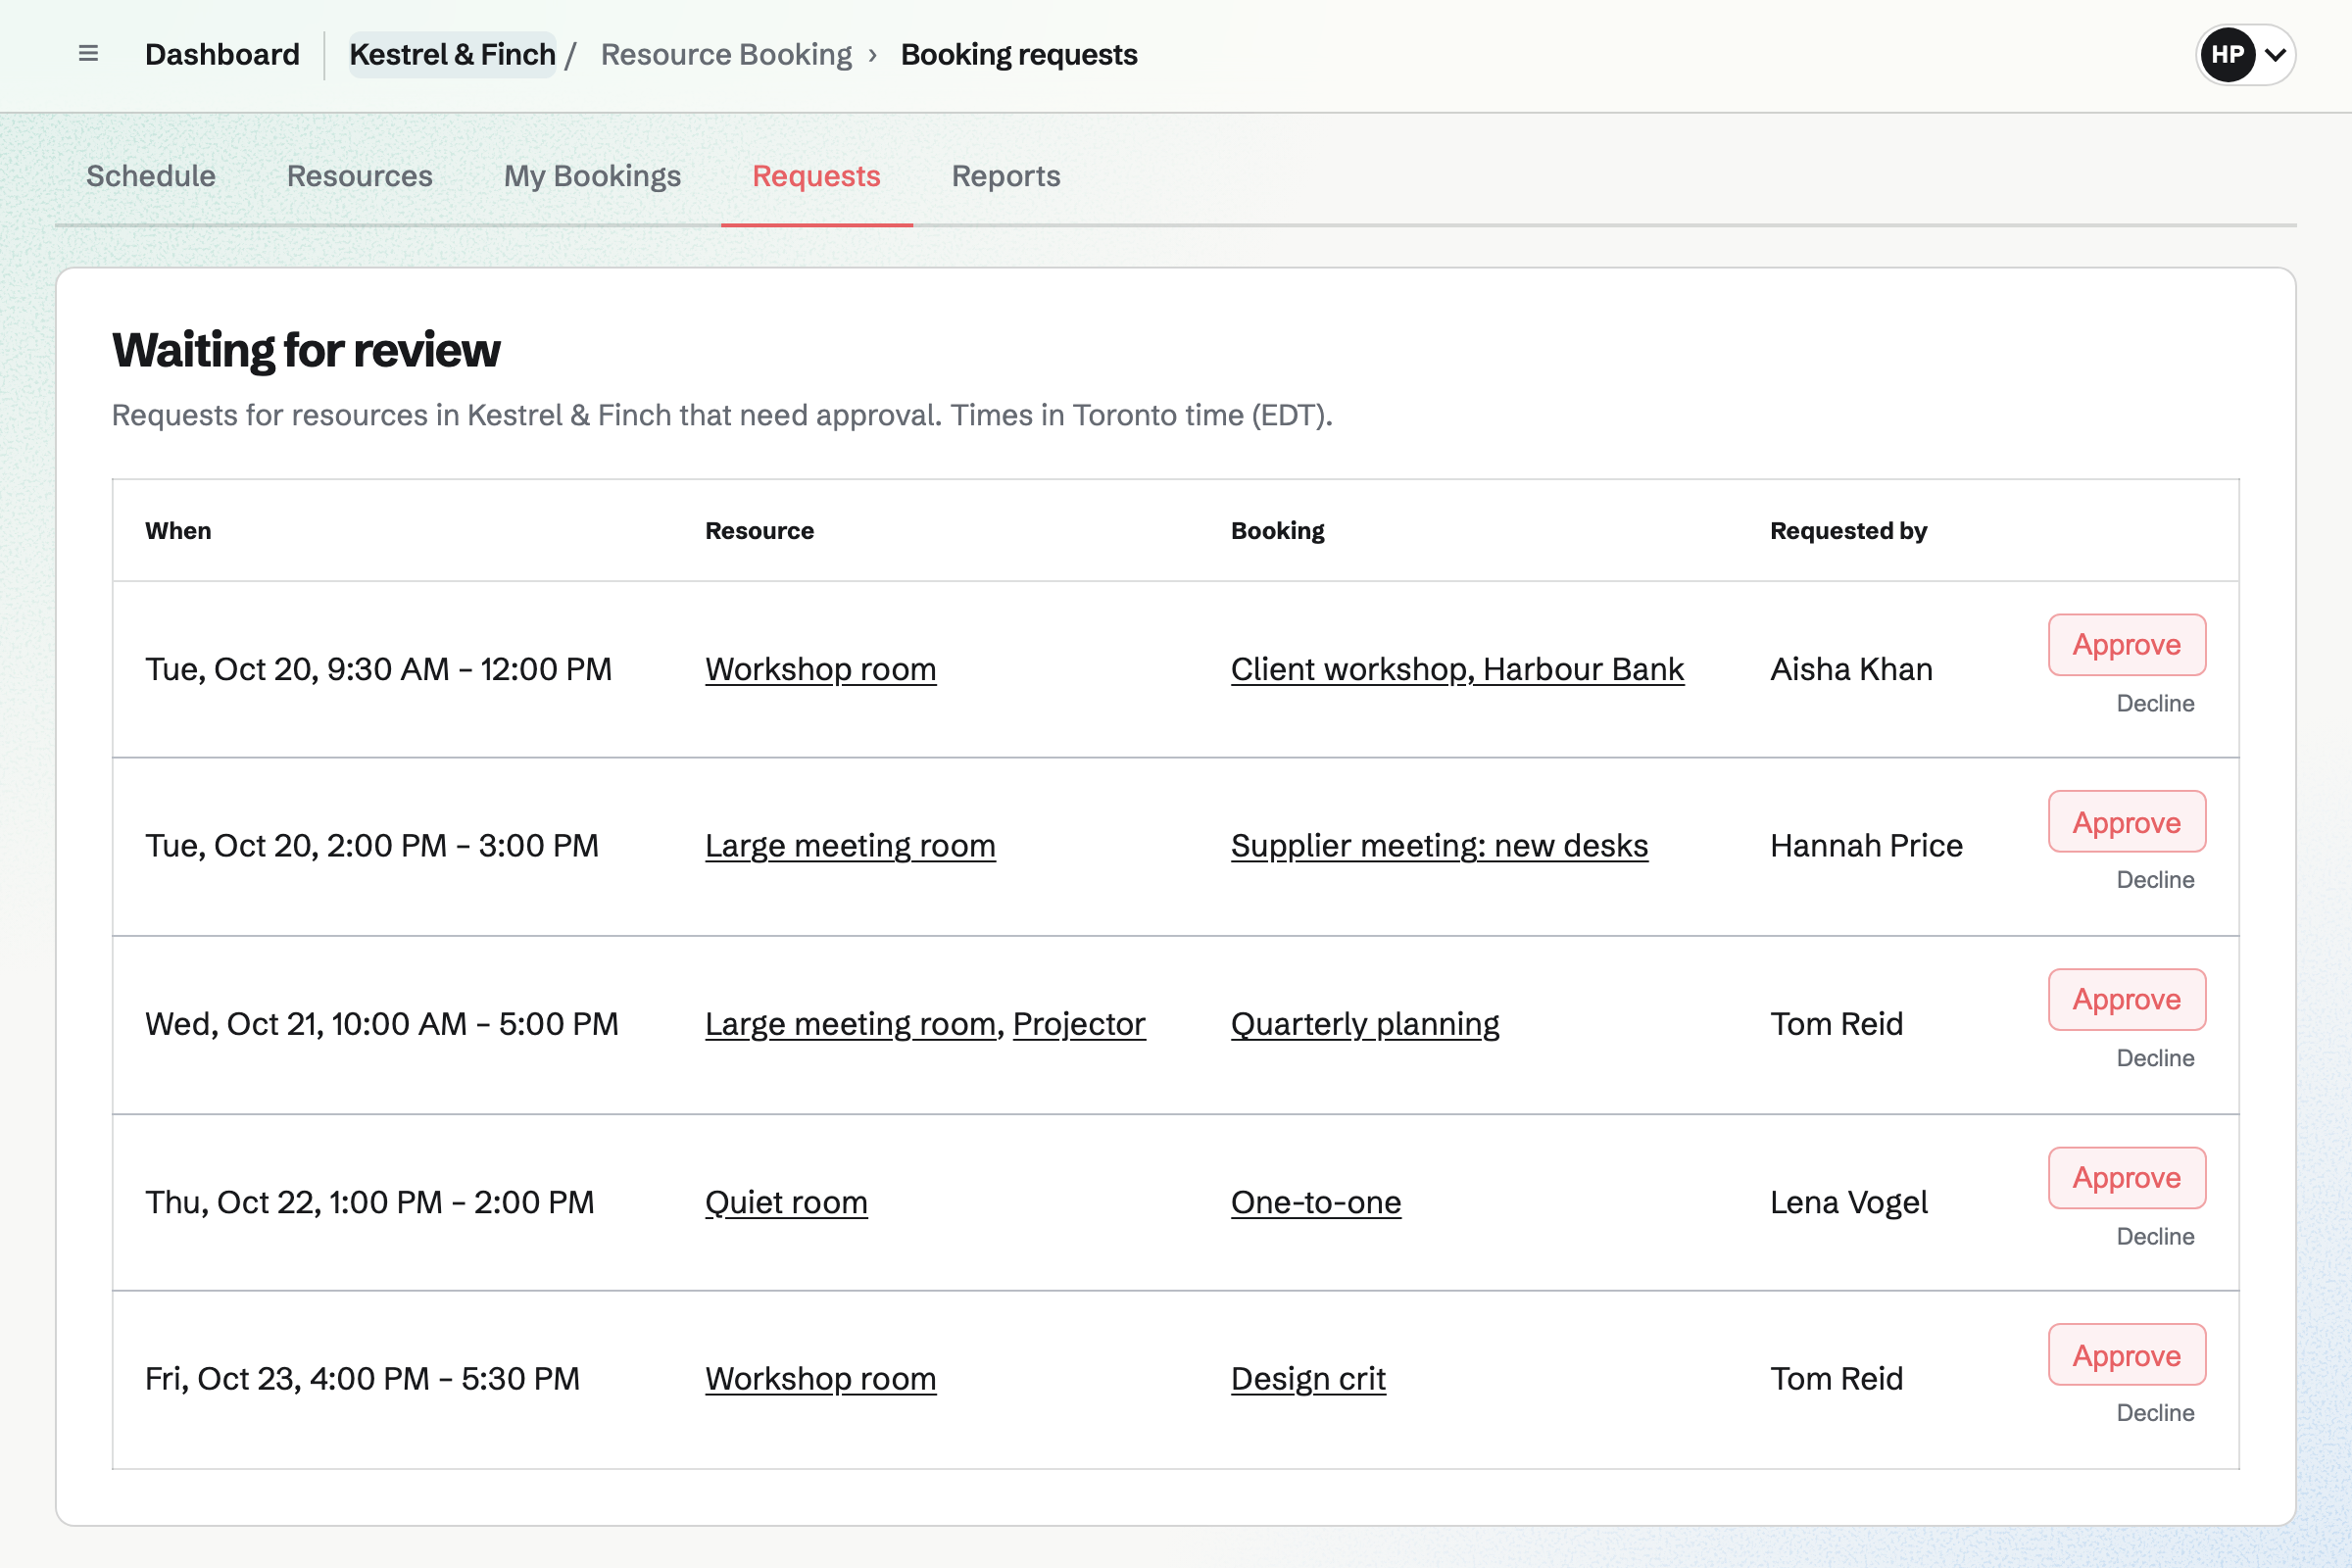Open the Resource Booking breadcrumb

[726, 54]
